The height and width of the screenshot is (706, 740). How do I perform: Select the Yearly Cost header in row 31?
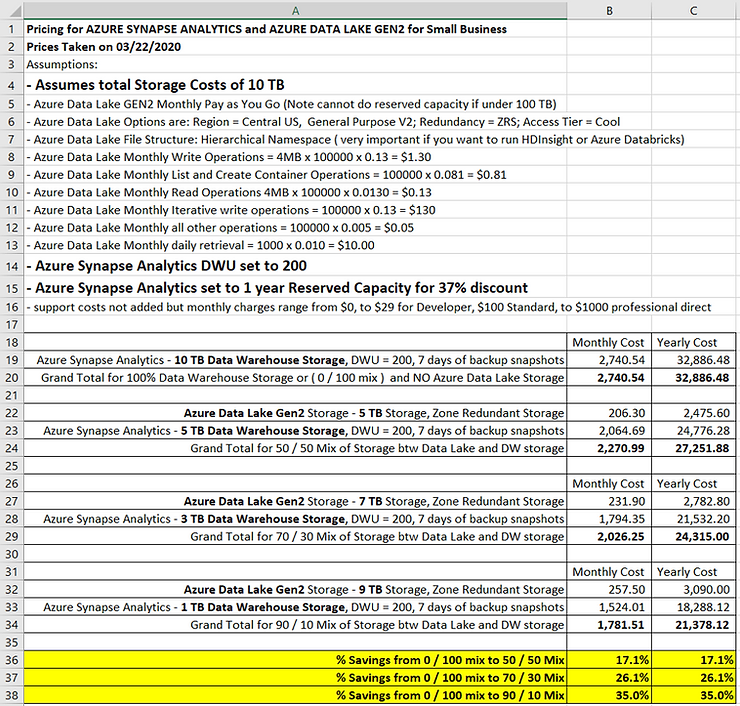tap(693, 572)
